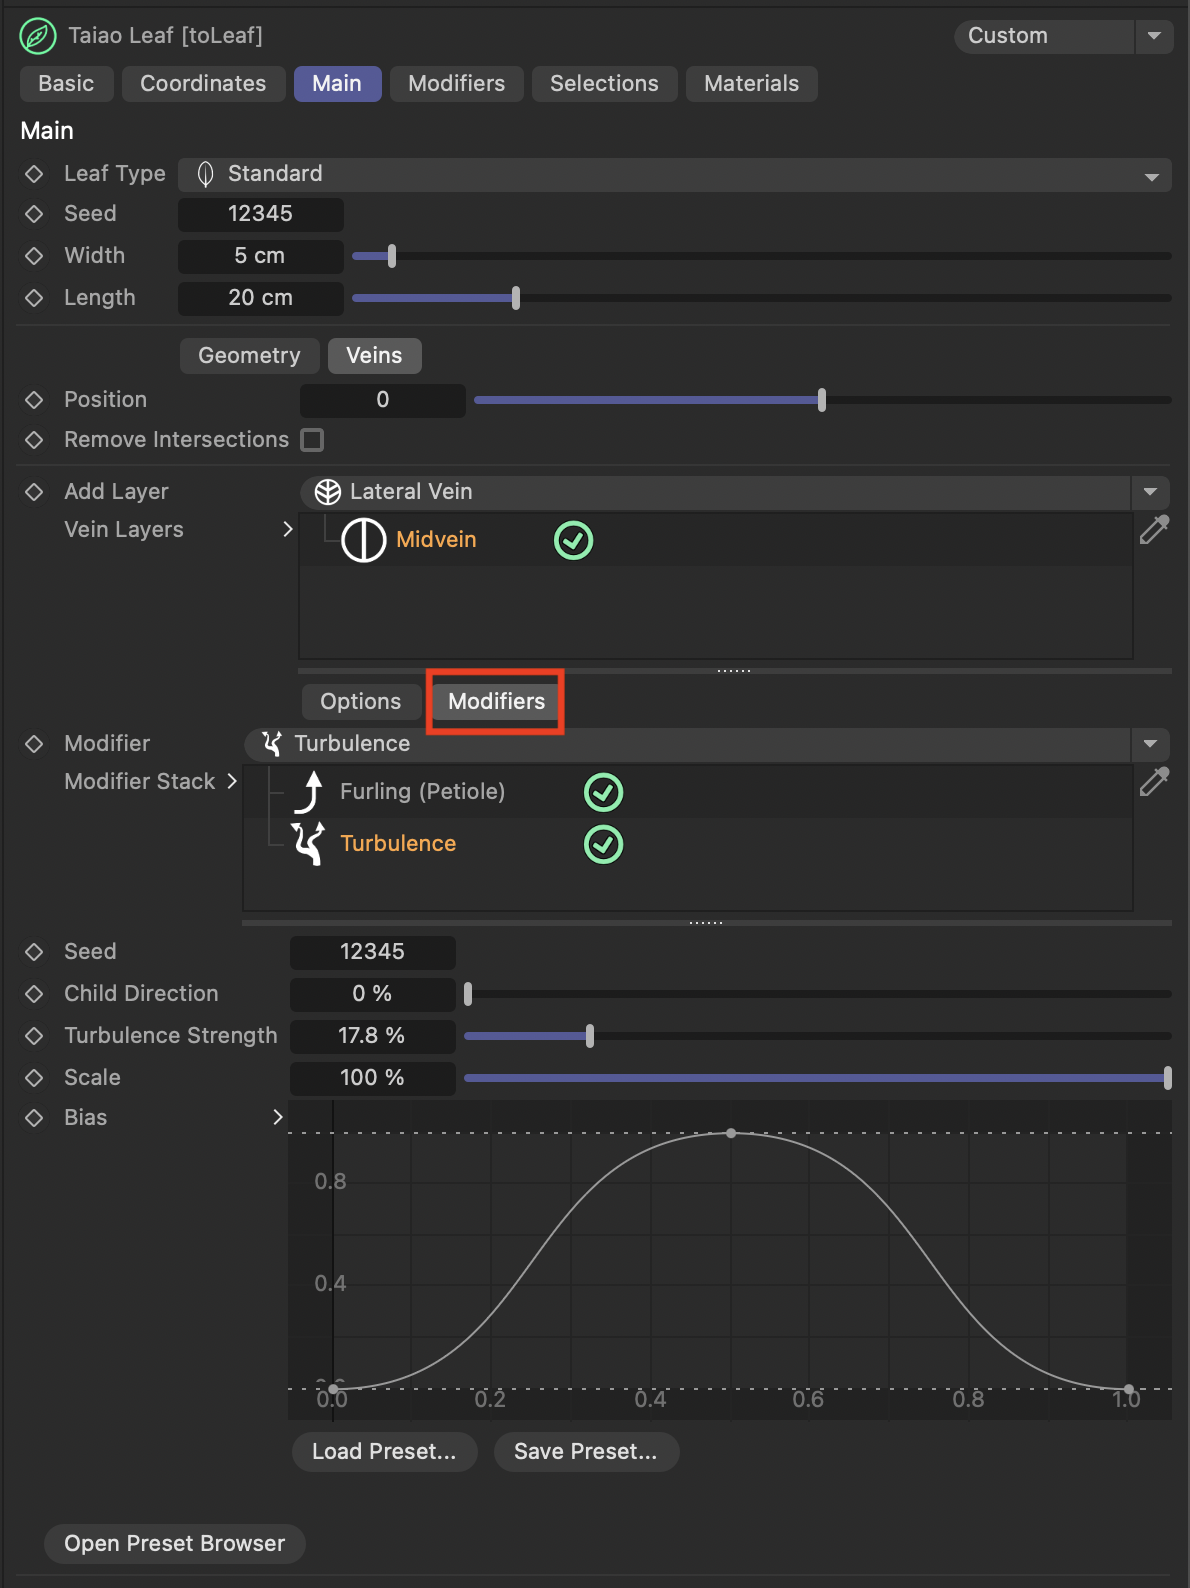Switch to the Coordinates tab
This screenshot has width=1190, height=1588.
tap(203, 84)
